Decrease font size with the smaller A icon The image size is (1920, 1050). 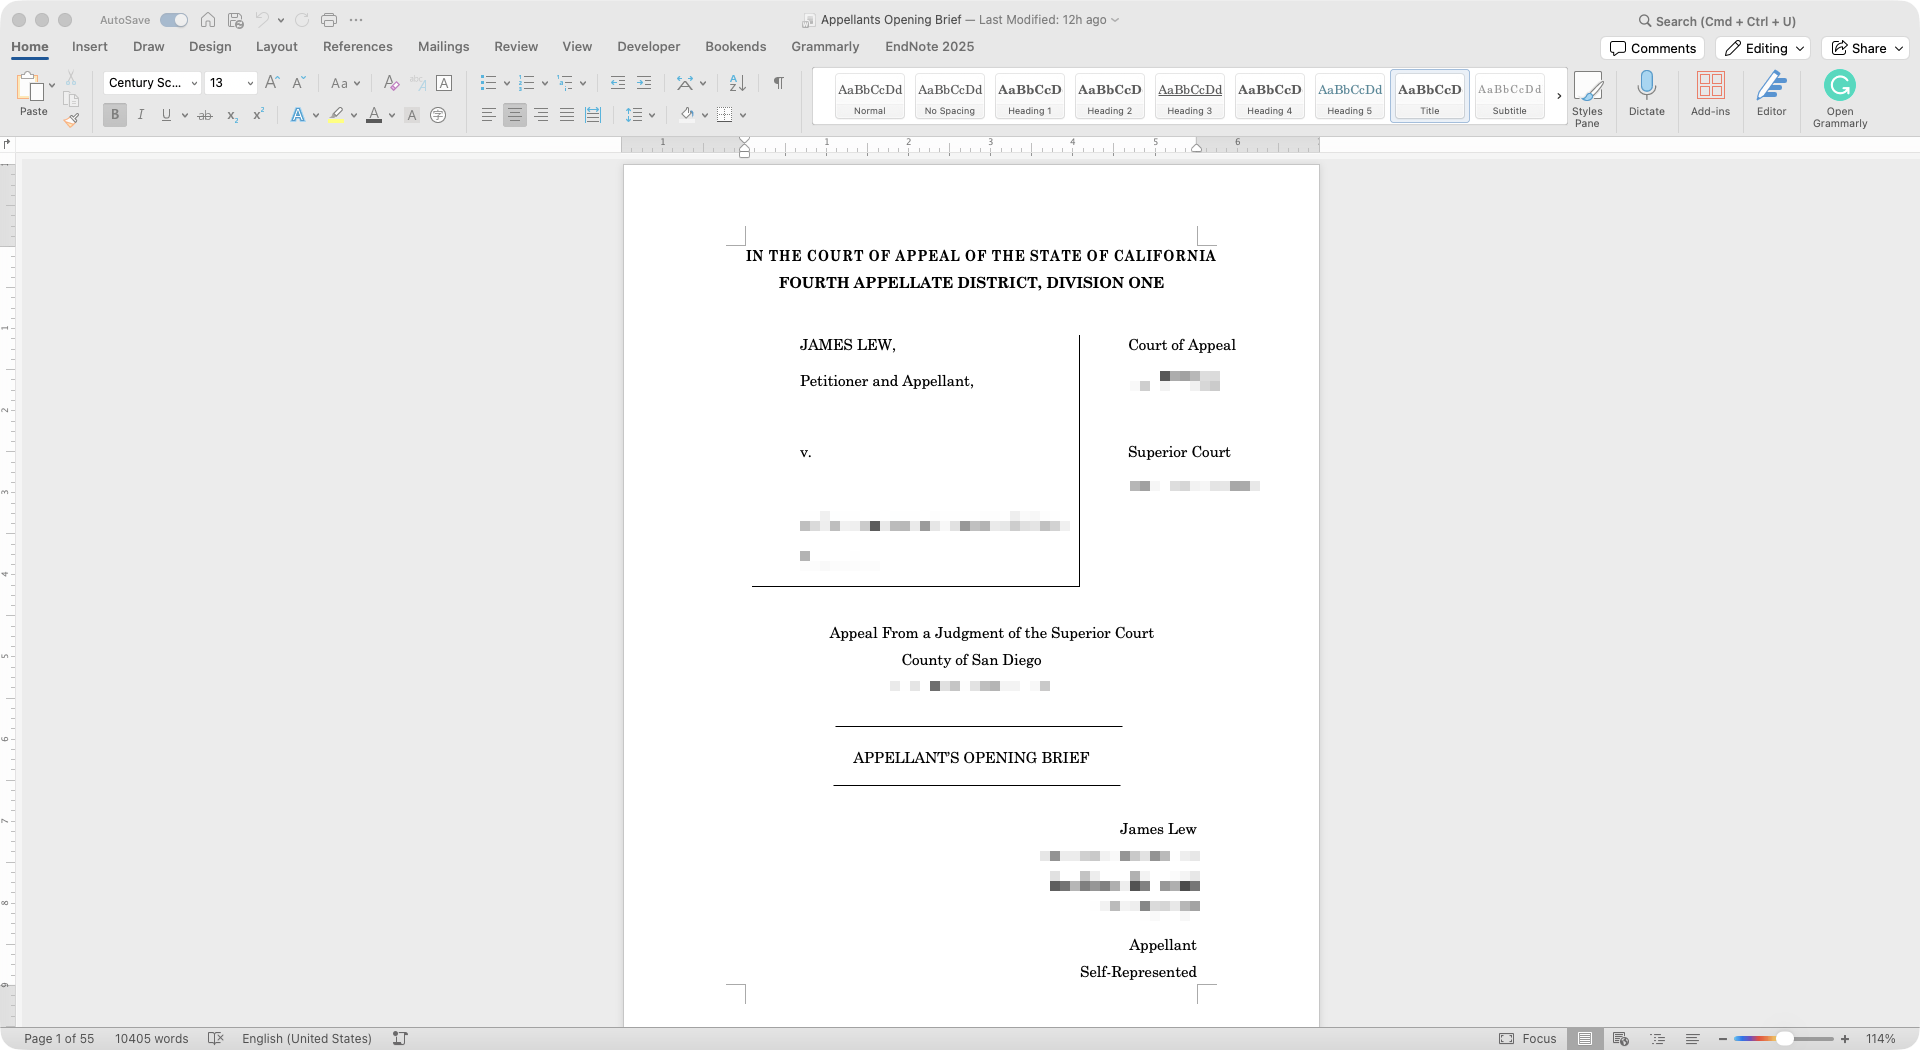click(298, 83)
